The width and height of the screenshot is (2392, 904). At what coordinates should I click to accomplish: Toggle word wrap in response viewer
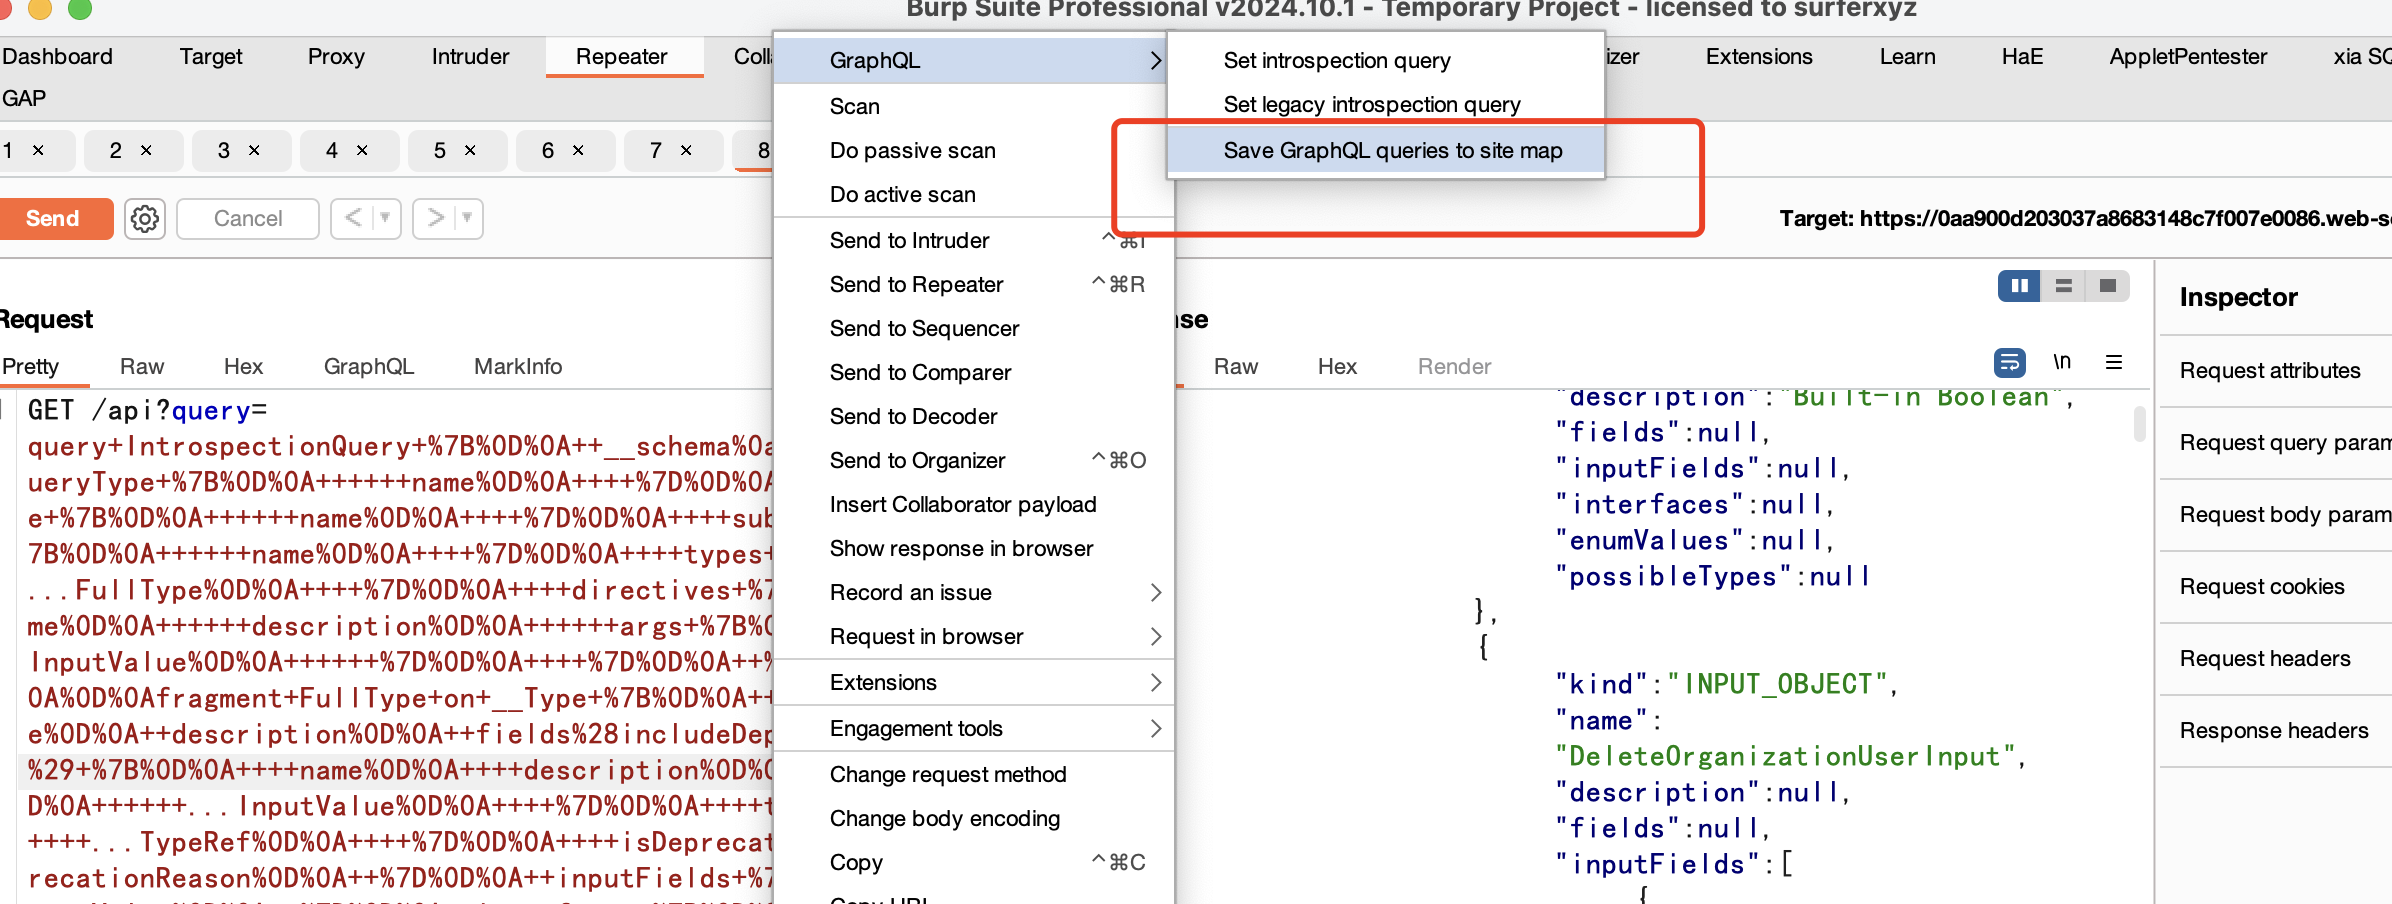click(x=2009, y=363)
